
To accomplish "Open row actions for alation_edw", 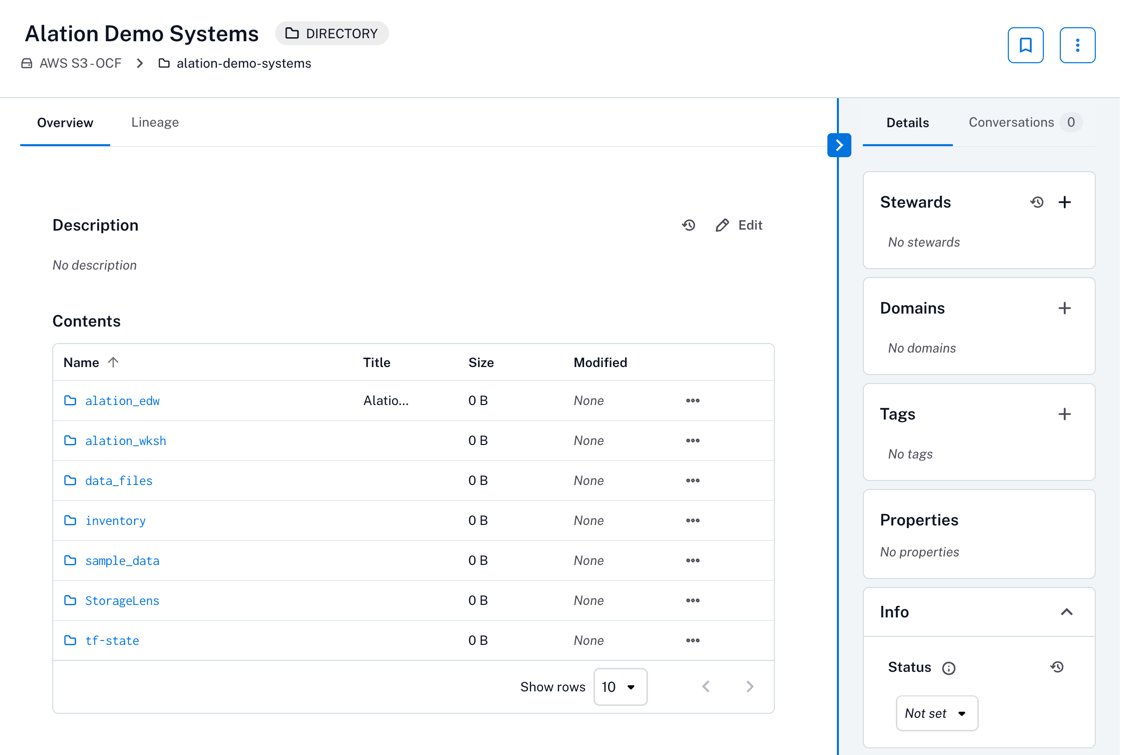I will pos(692,401).
